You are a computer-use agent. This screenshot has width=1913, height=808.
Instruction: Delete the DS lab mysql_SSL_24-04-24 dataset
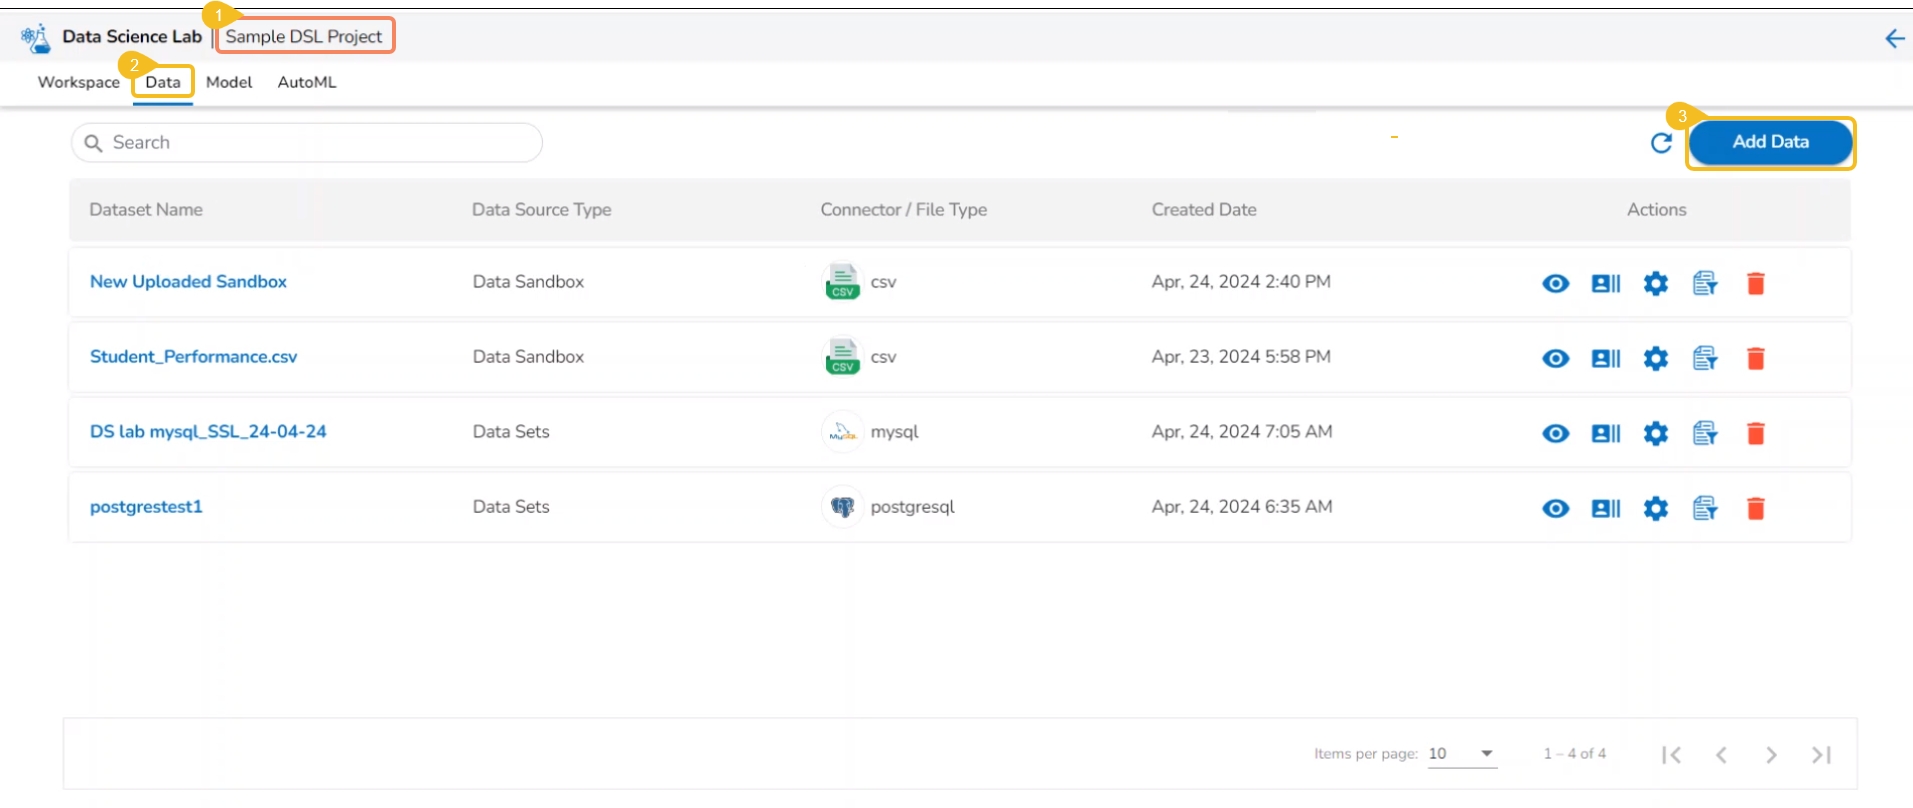pos(1755,434)
